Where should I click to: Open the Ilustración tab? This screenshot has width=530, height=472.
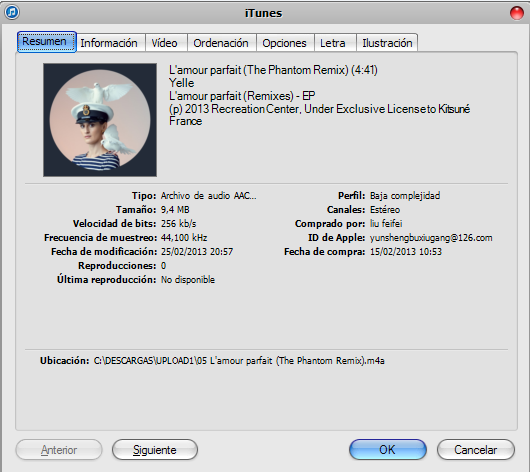(x=387, y=43)
